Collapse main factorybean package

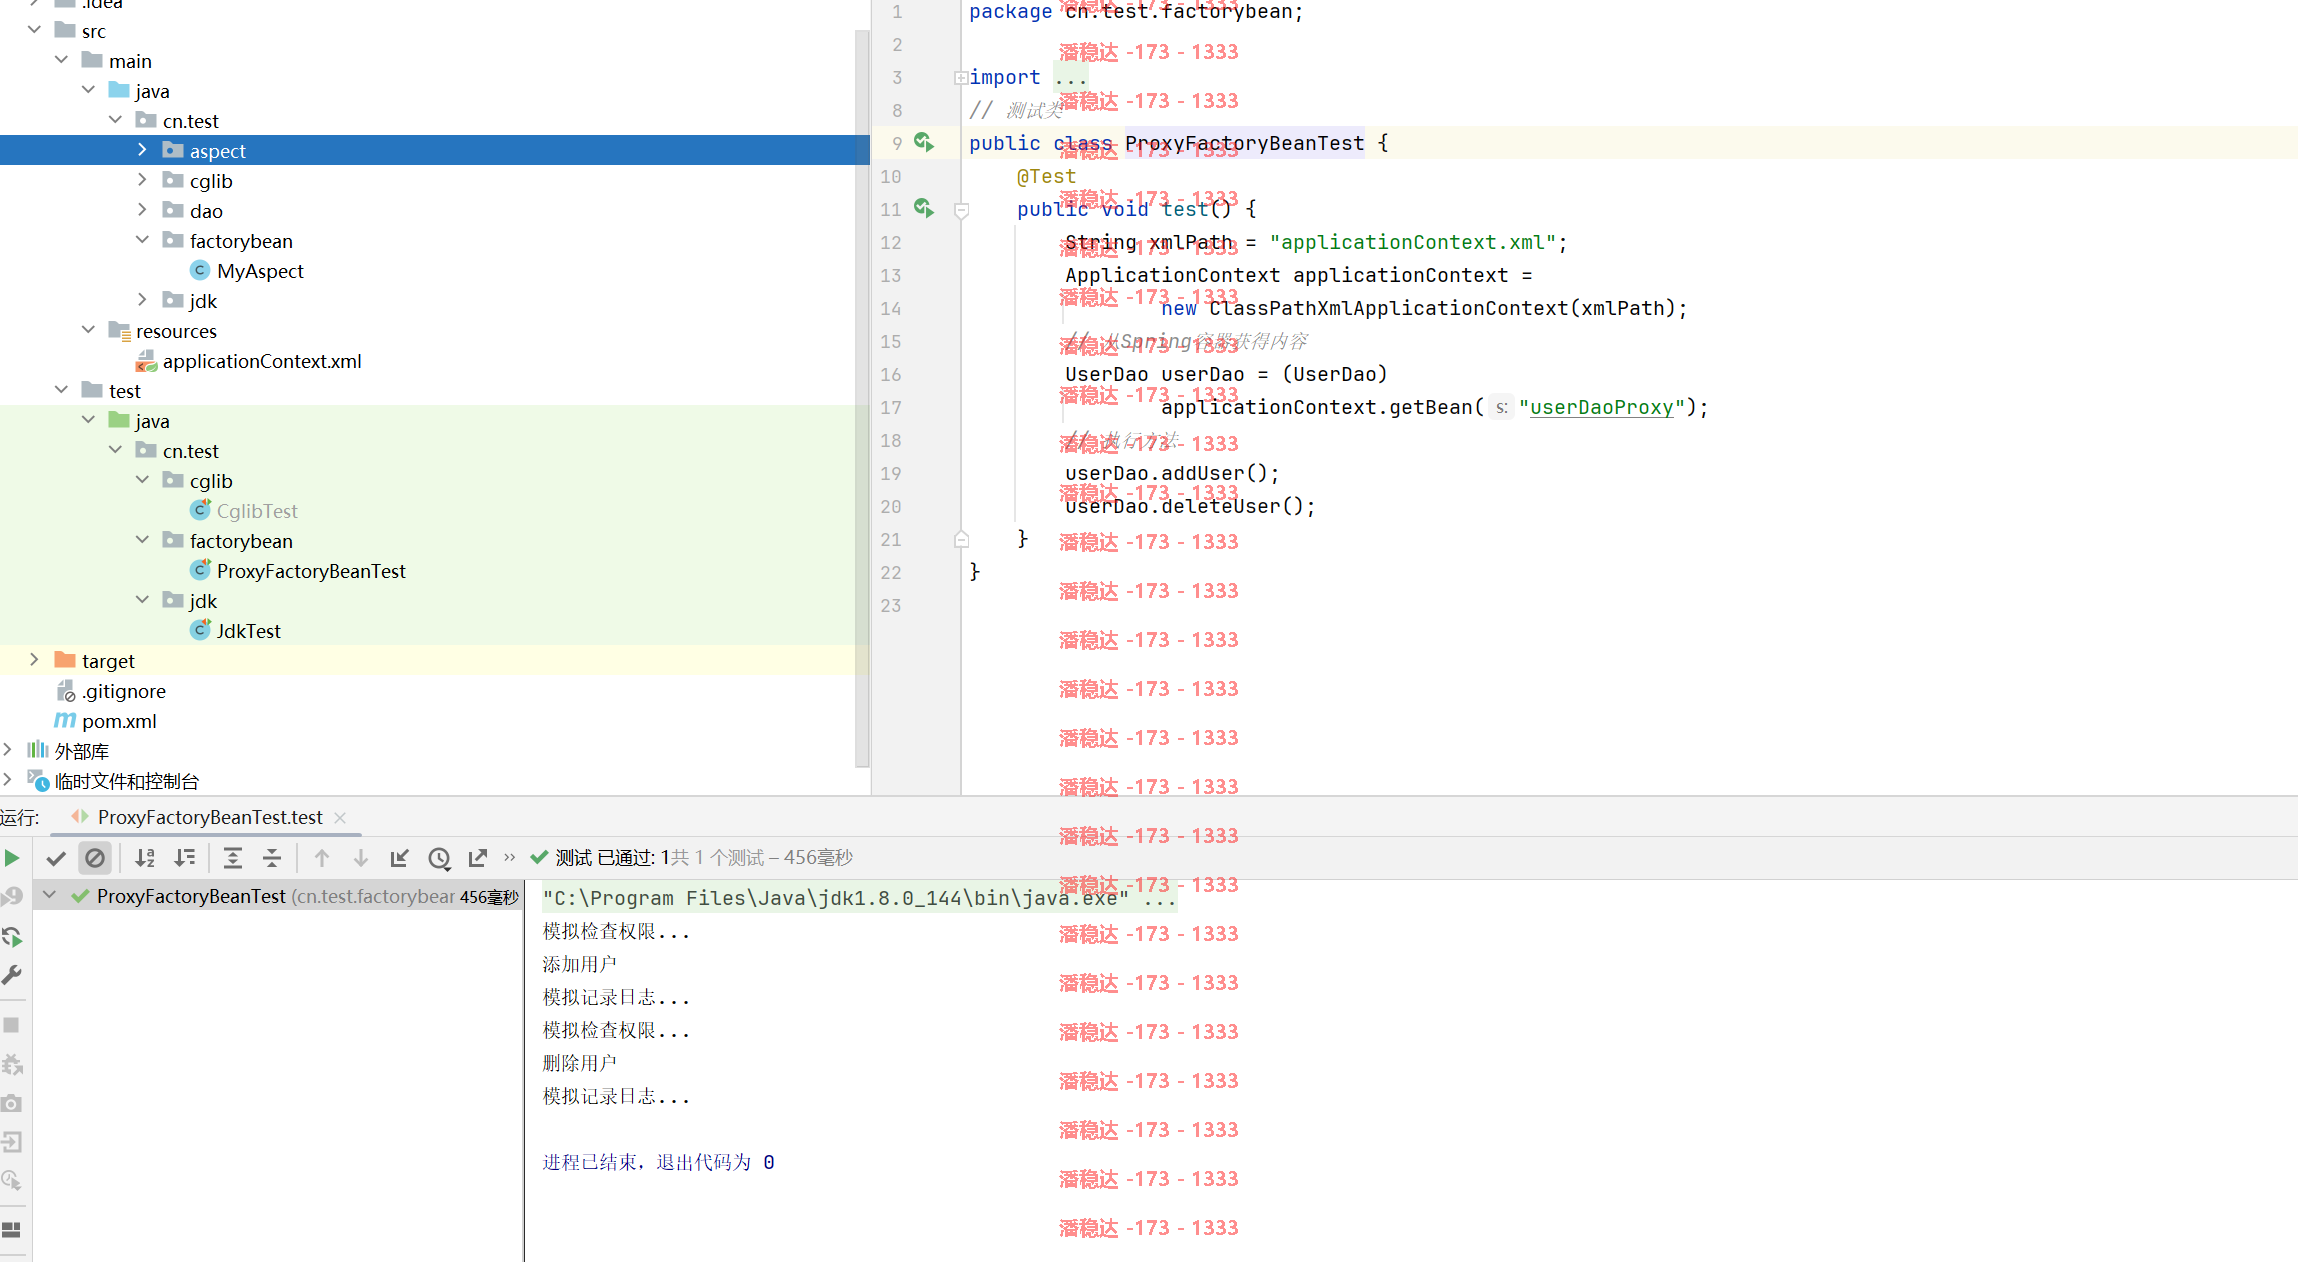coord(142,240)
